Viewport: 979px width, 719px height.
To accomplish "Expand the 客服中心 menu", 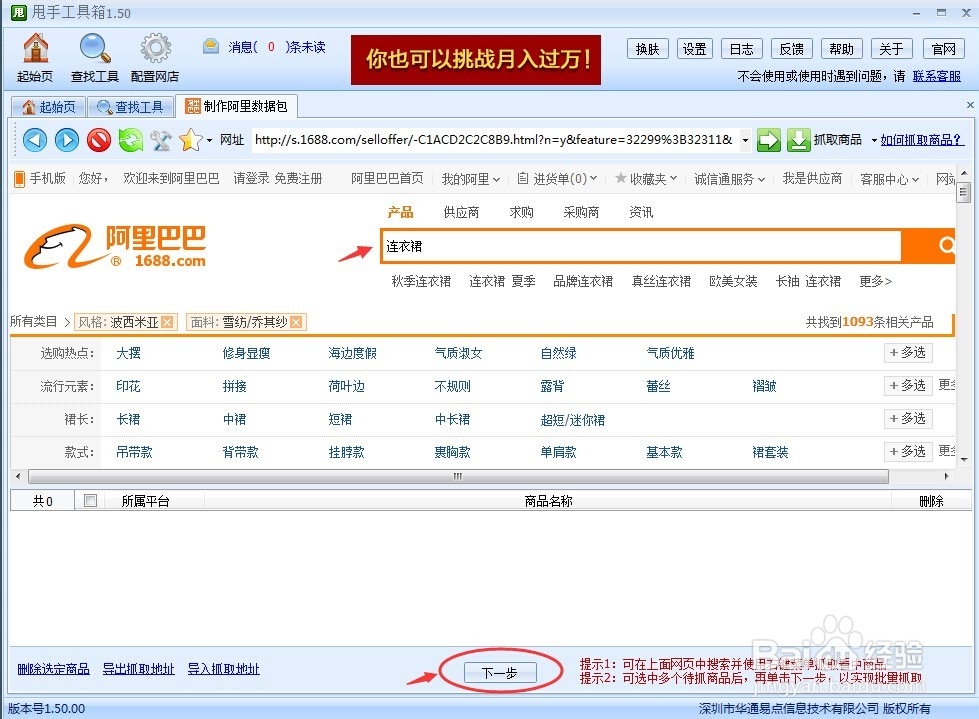I will pyautogui.click(x=890, y=179).
